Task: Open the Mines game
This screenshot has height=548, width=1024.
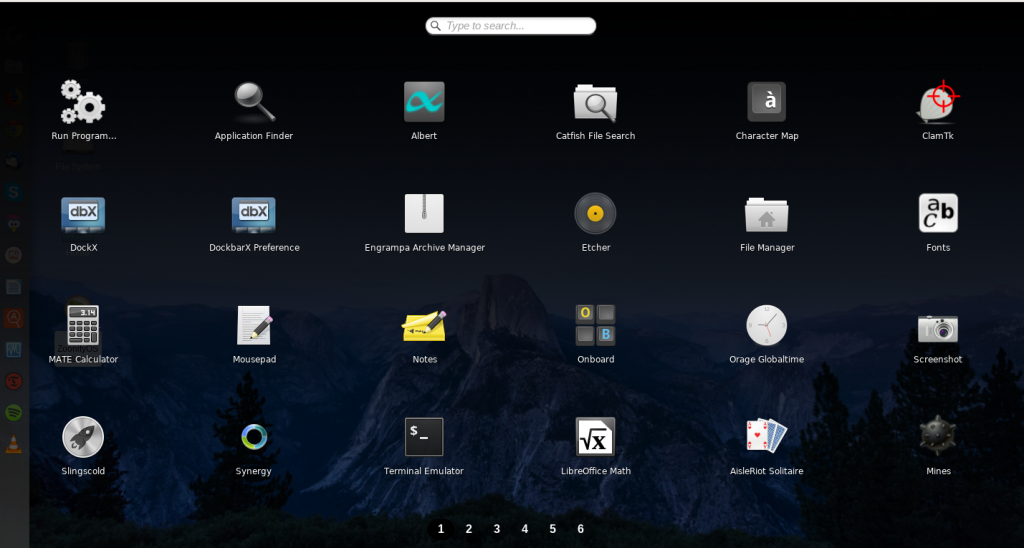Action: click(x=938, y=436)
